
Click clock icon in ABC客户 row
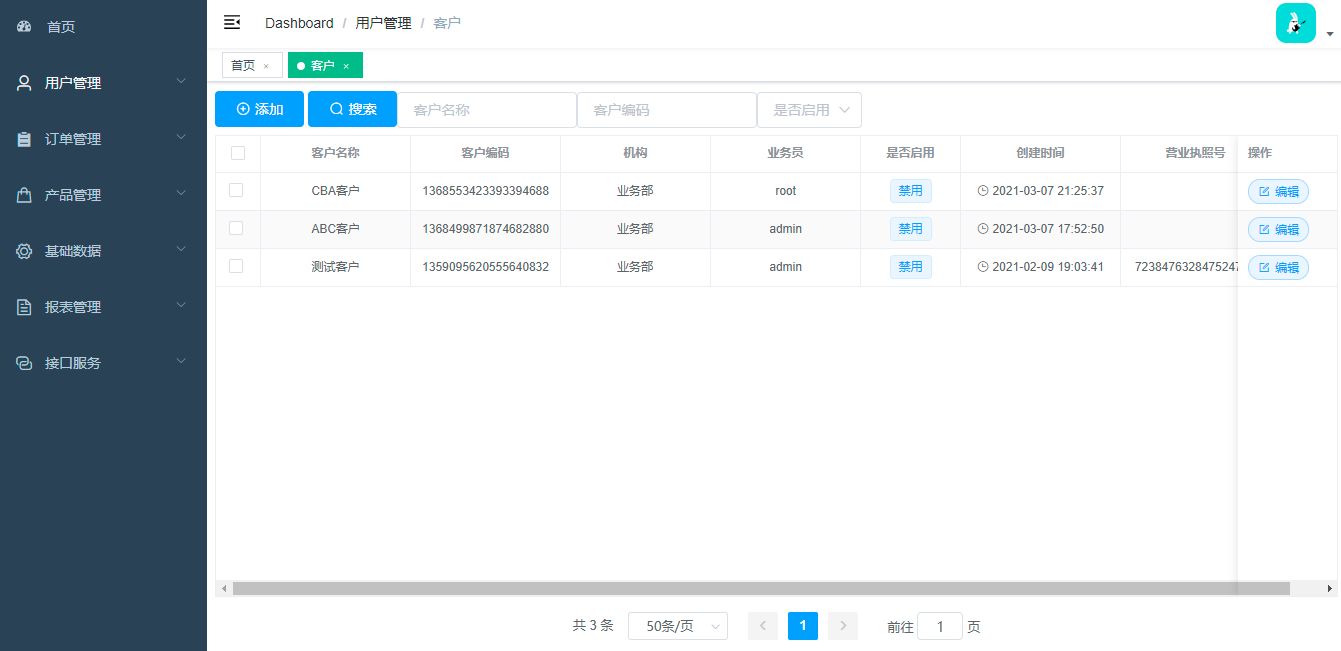tap(983, 229)
